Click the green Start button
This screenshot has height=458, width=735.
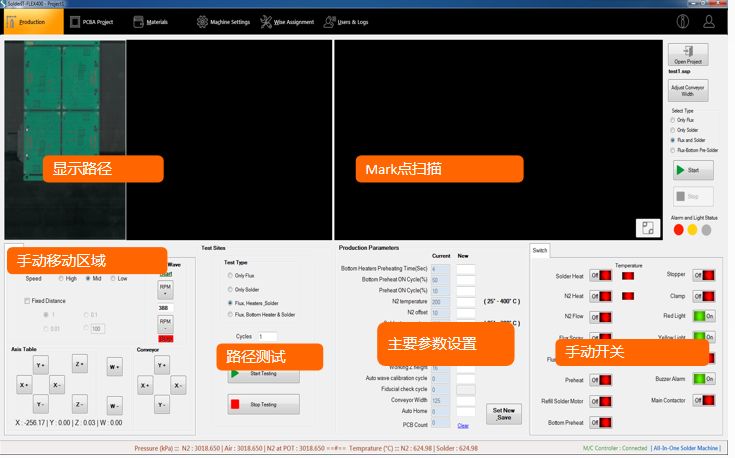(688, 171)
